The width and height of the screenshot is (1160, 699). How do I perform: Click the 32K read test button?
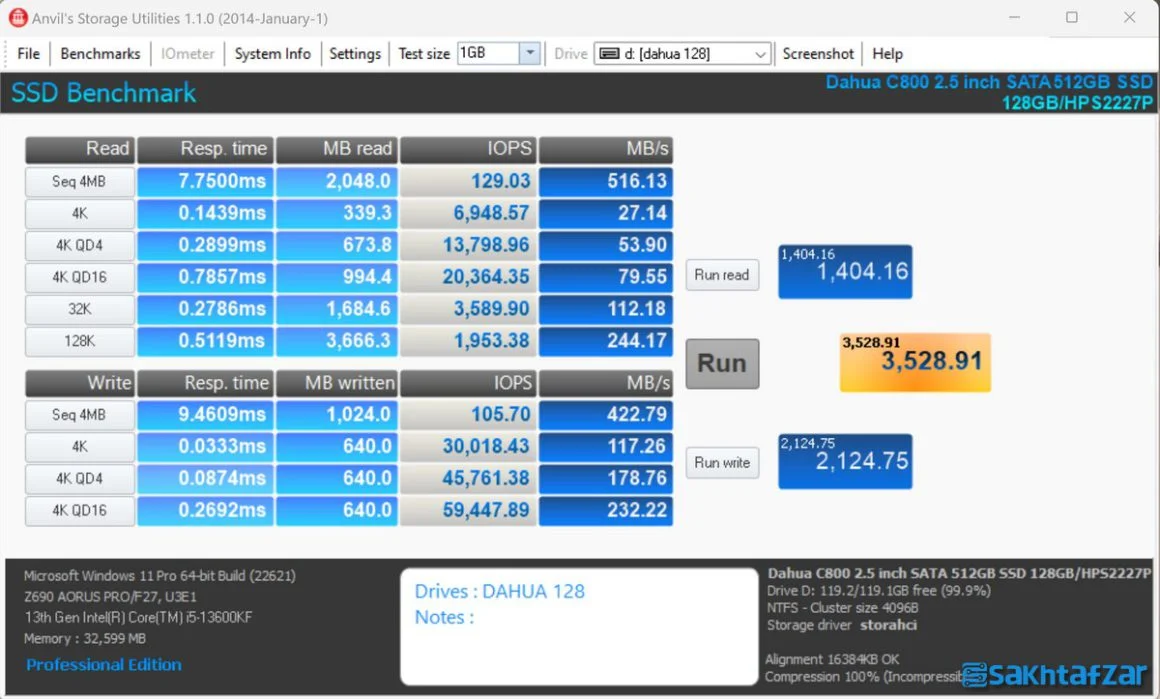tap(79, 309)
